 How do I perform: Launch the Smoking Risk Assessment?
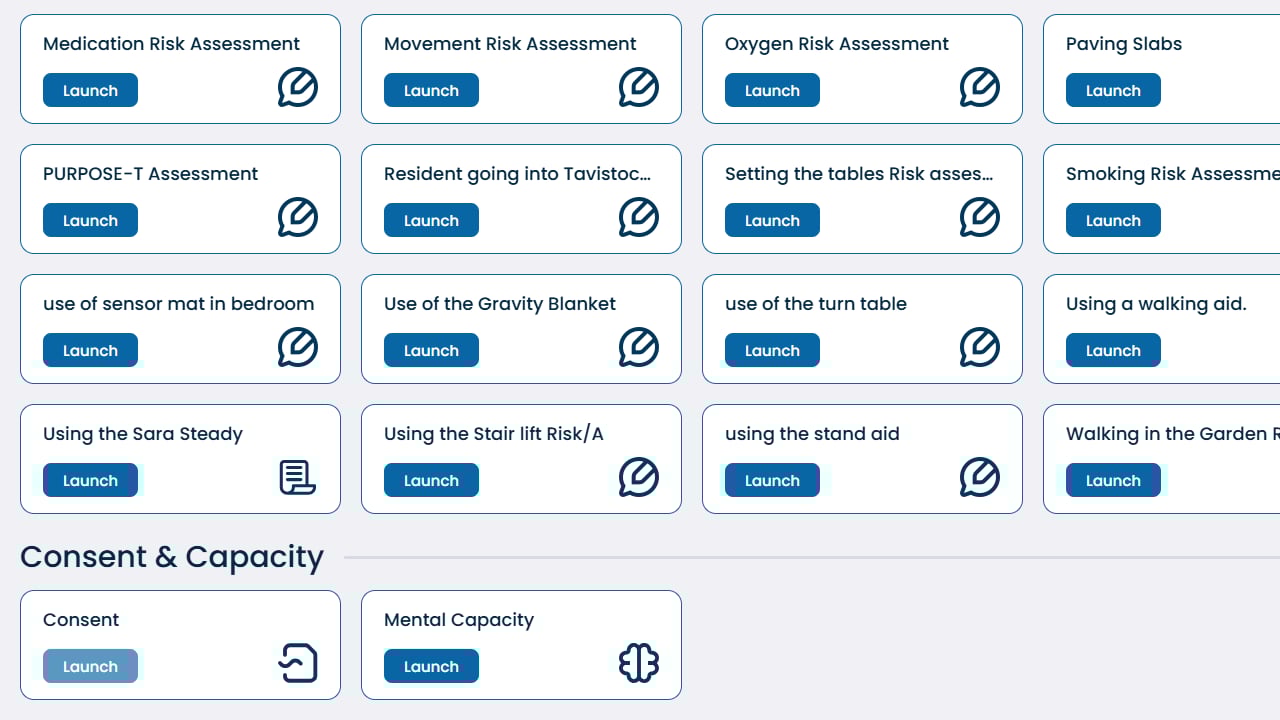click(1113, 221)
